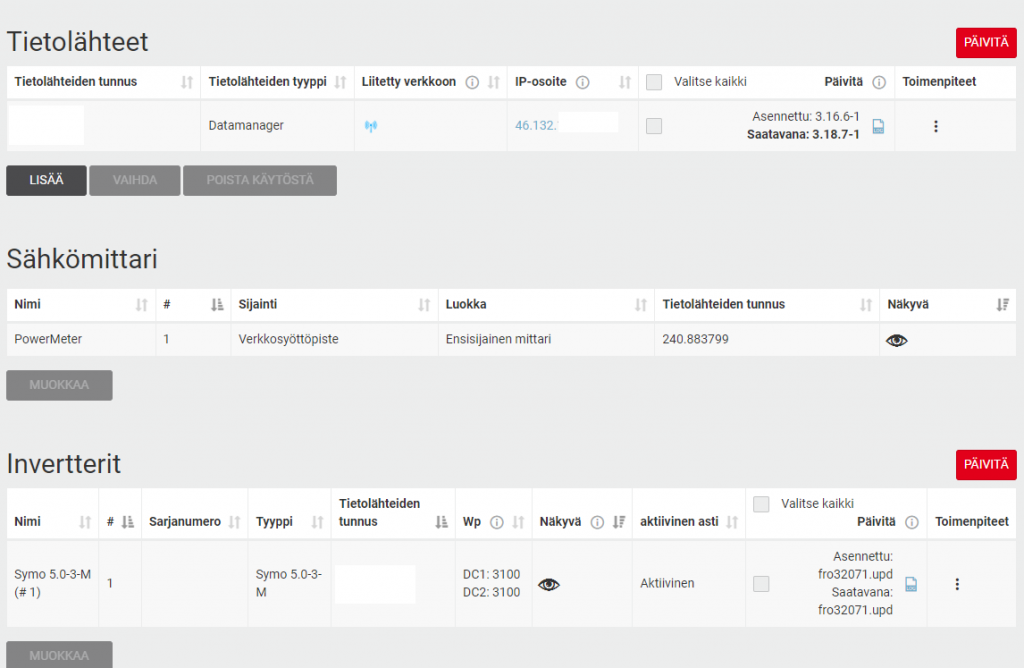The image size is (1024, 668).
Task: Sort Sähkömittari table by Luokka column
Action: (x=642, y=305)
